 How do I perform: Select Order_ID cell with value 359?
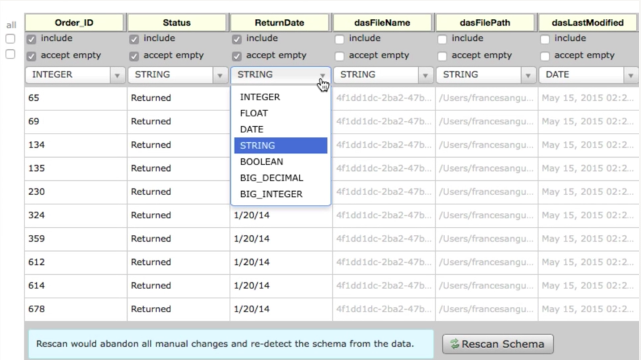pos(76,239)
